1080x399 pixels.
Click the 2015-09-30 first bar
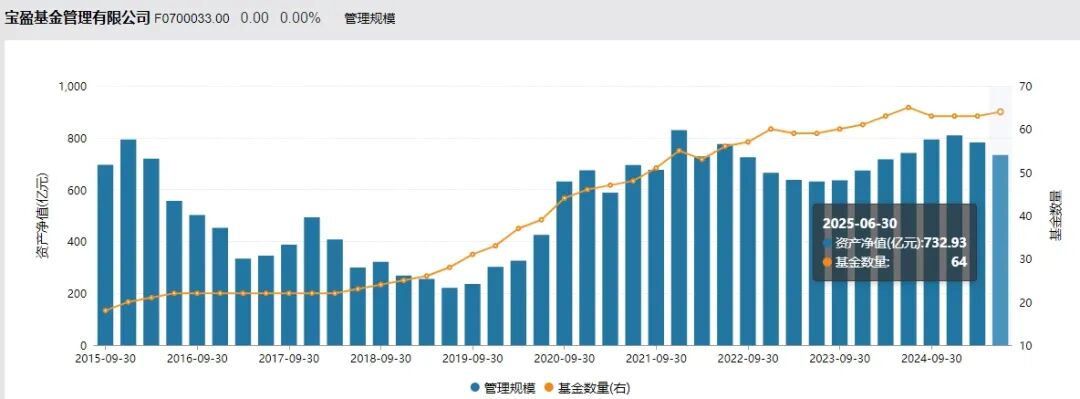(x=105, y=255)
